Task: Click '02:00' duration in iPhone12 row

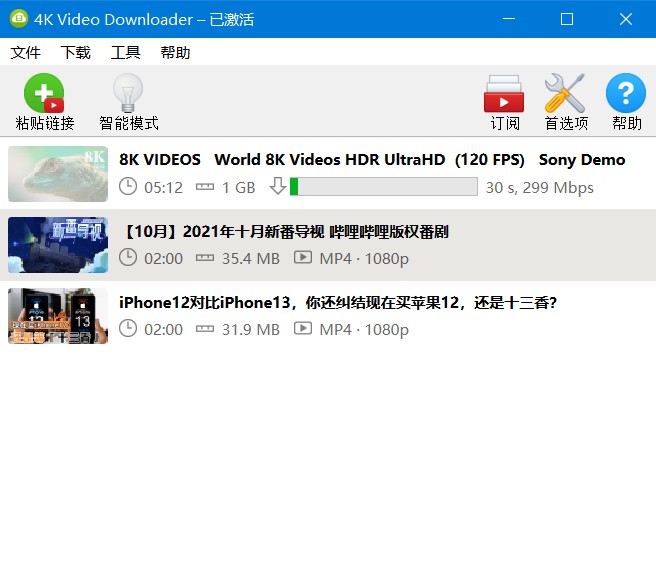Action: [x=164, y=330]
